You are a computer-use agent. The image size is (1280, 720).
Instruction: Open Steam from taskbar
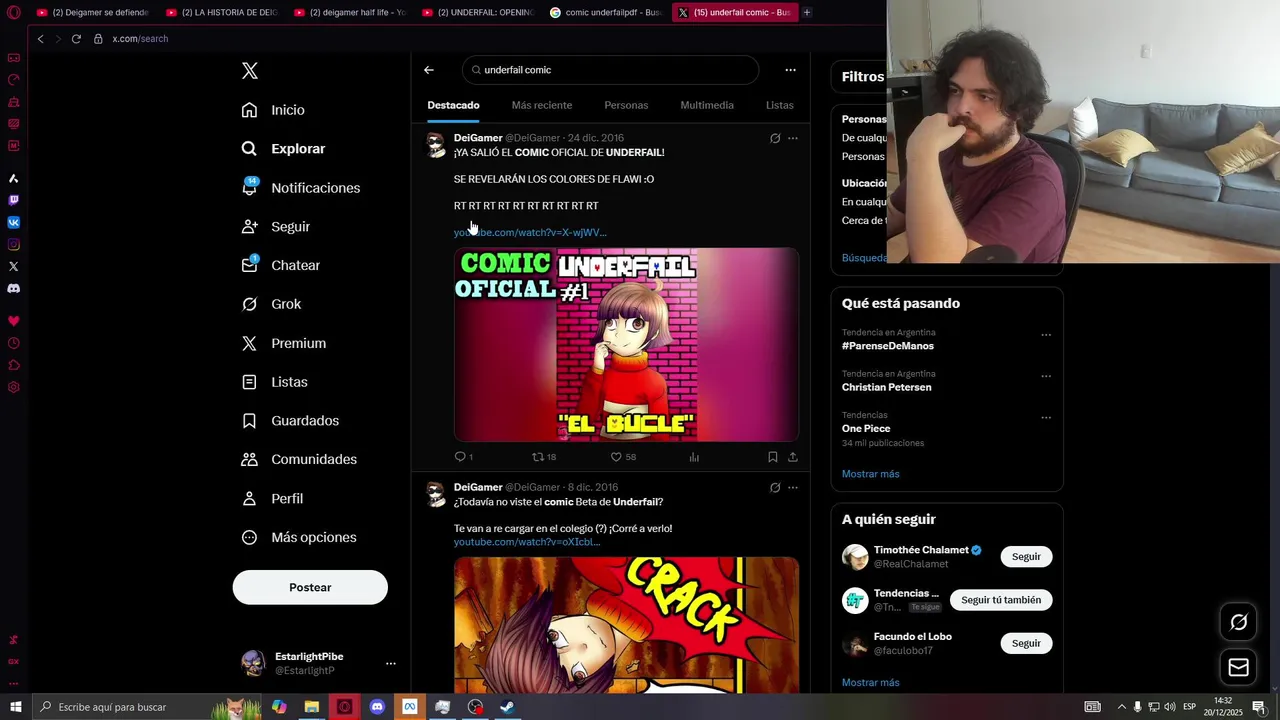pos(507,707)
